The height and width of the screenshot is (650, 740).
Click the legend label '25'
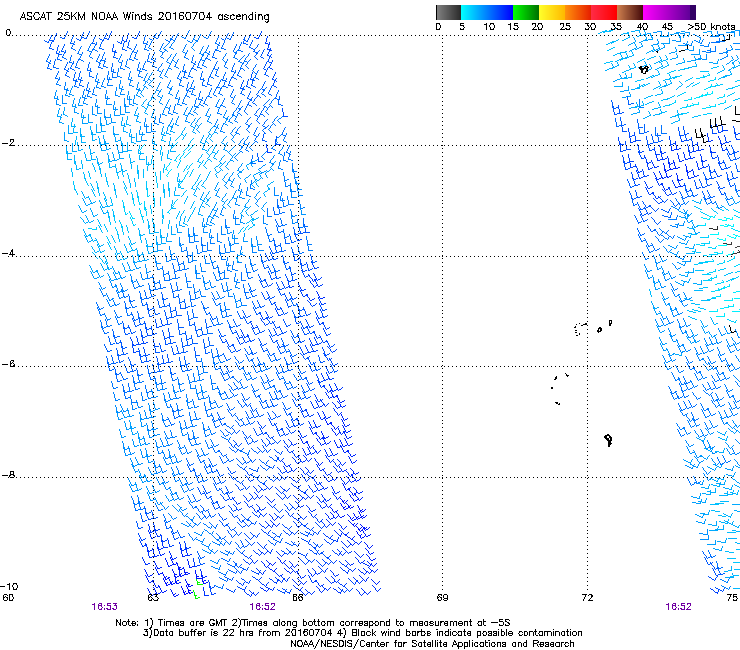tap(565, 27)
